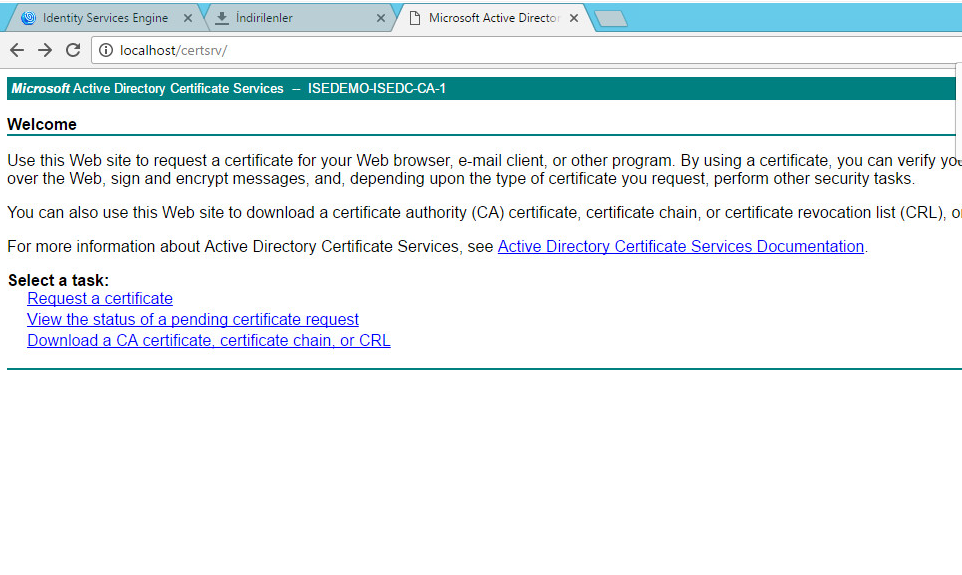Click the ISEDEMO-ISEDC-CA-1 banner text
Screen dimensions: 962x575
377,89
